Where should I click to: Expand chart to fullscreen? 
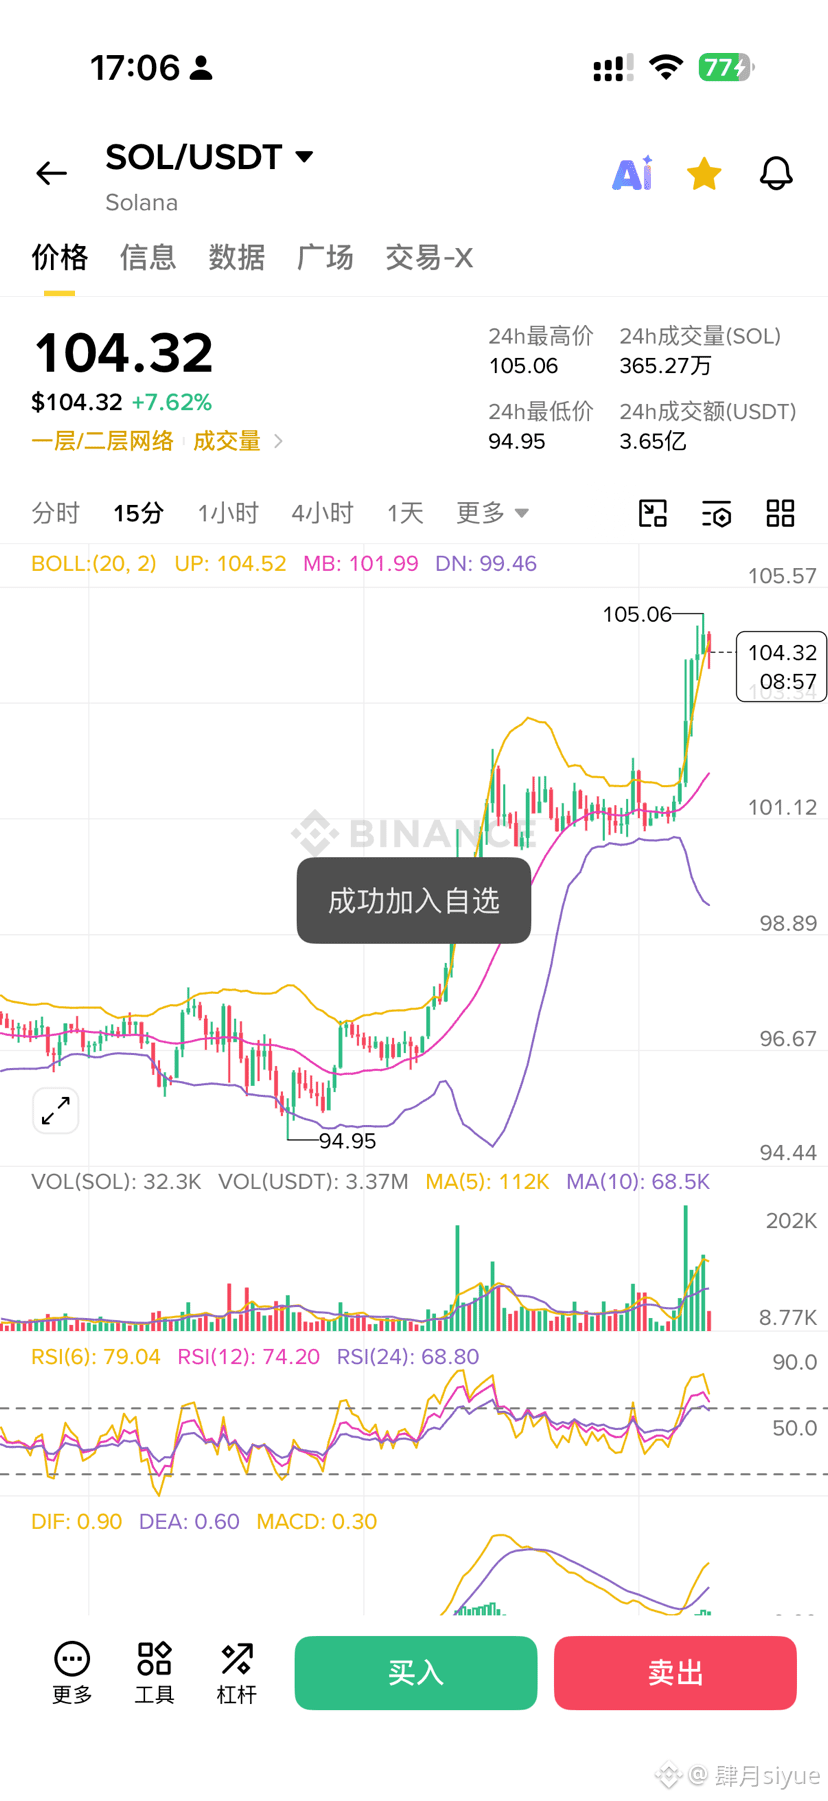(56, 1110)
